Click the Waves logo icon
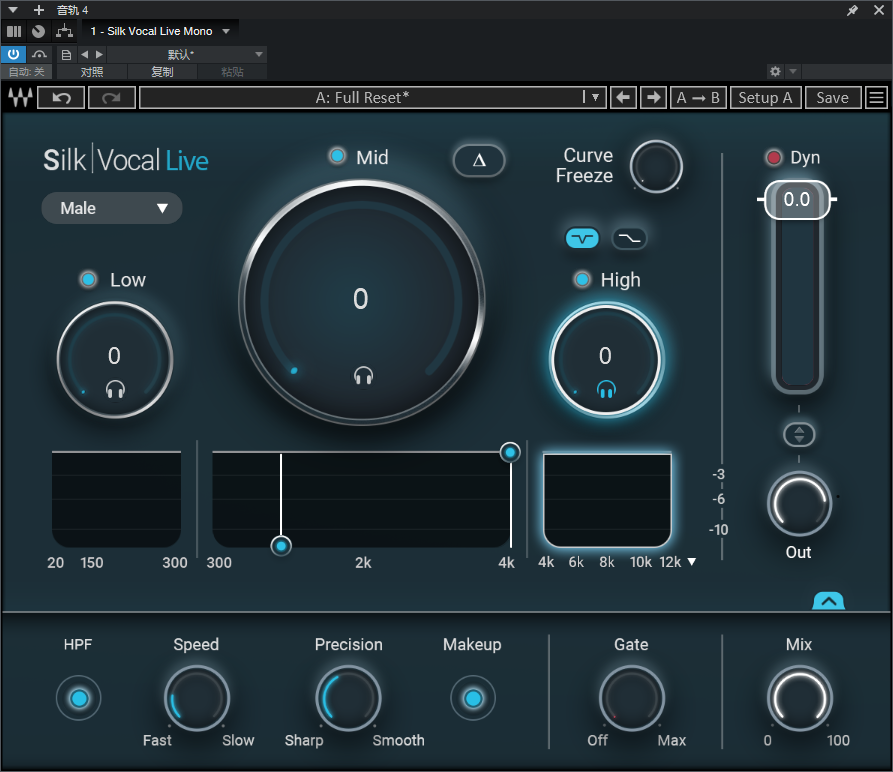Screen dimensions: 893x772 [20, 97]
